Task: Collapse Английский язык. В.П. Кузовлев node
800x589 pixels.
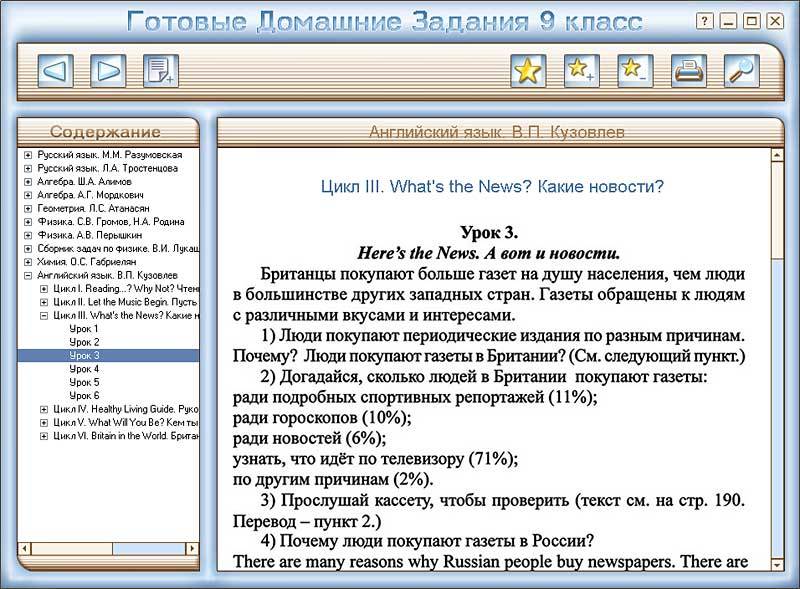Action: click(x=28, y=275)
